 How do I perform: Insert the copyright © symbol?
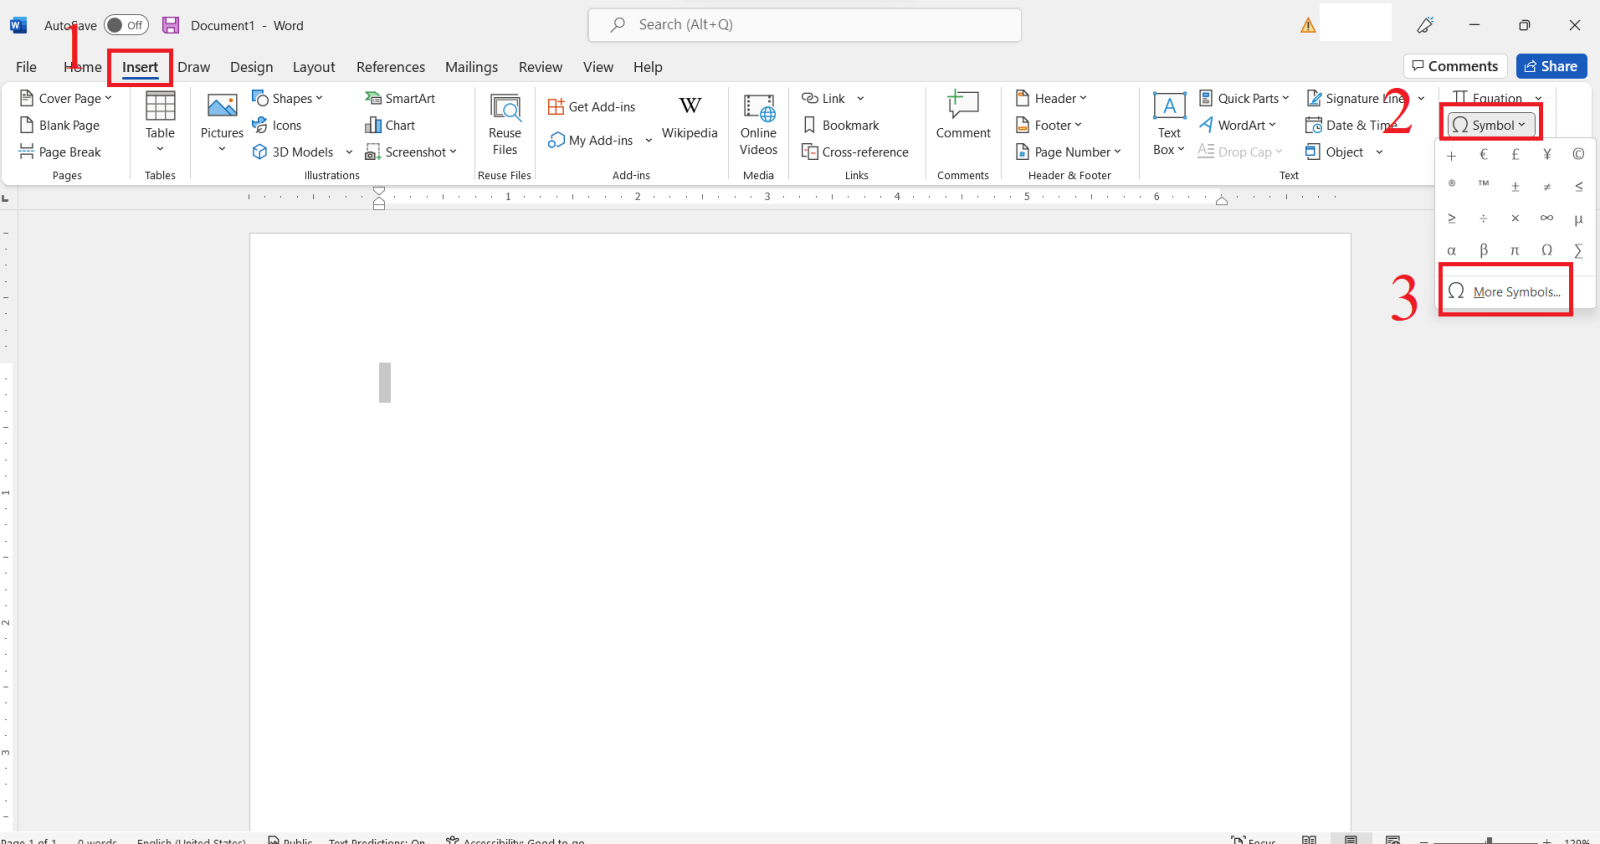point(1578,154)
